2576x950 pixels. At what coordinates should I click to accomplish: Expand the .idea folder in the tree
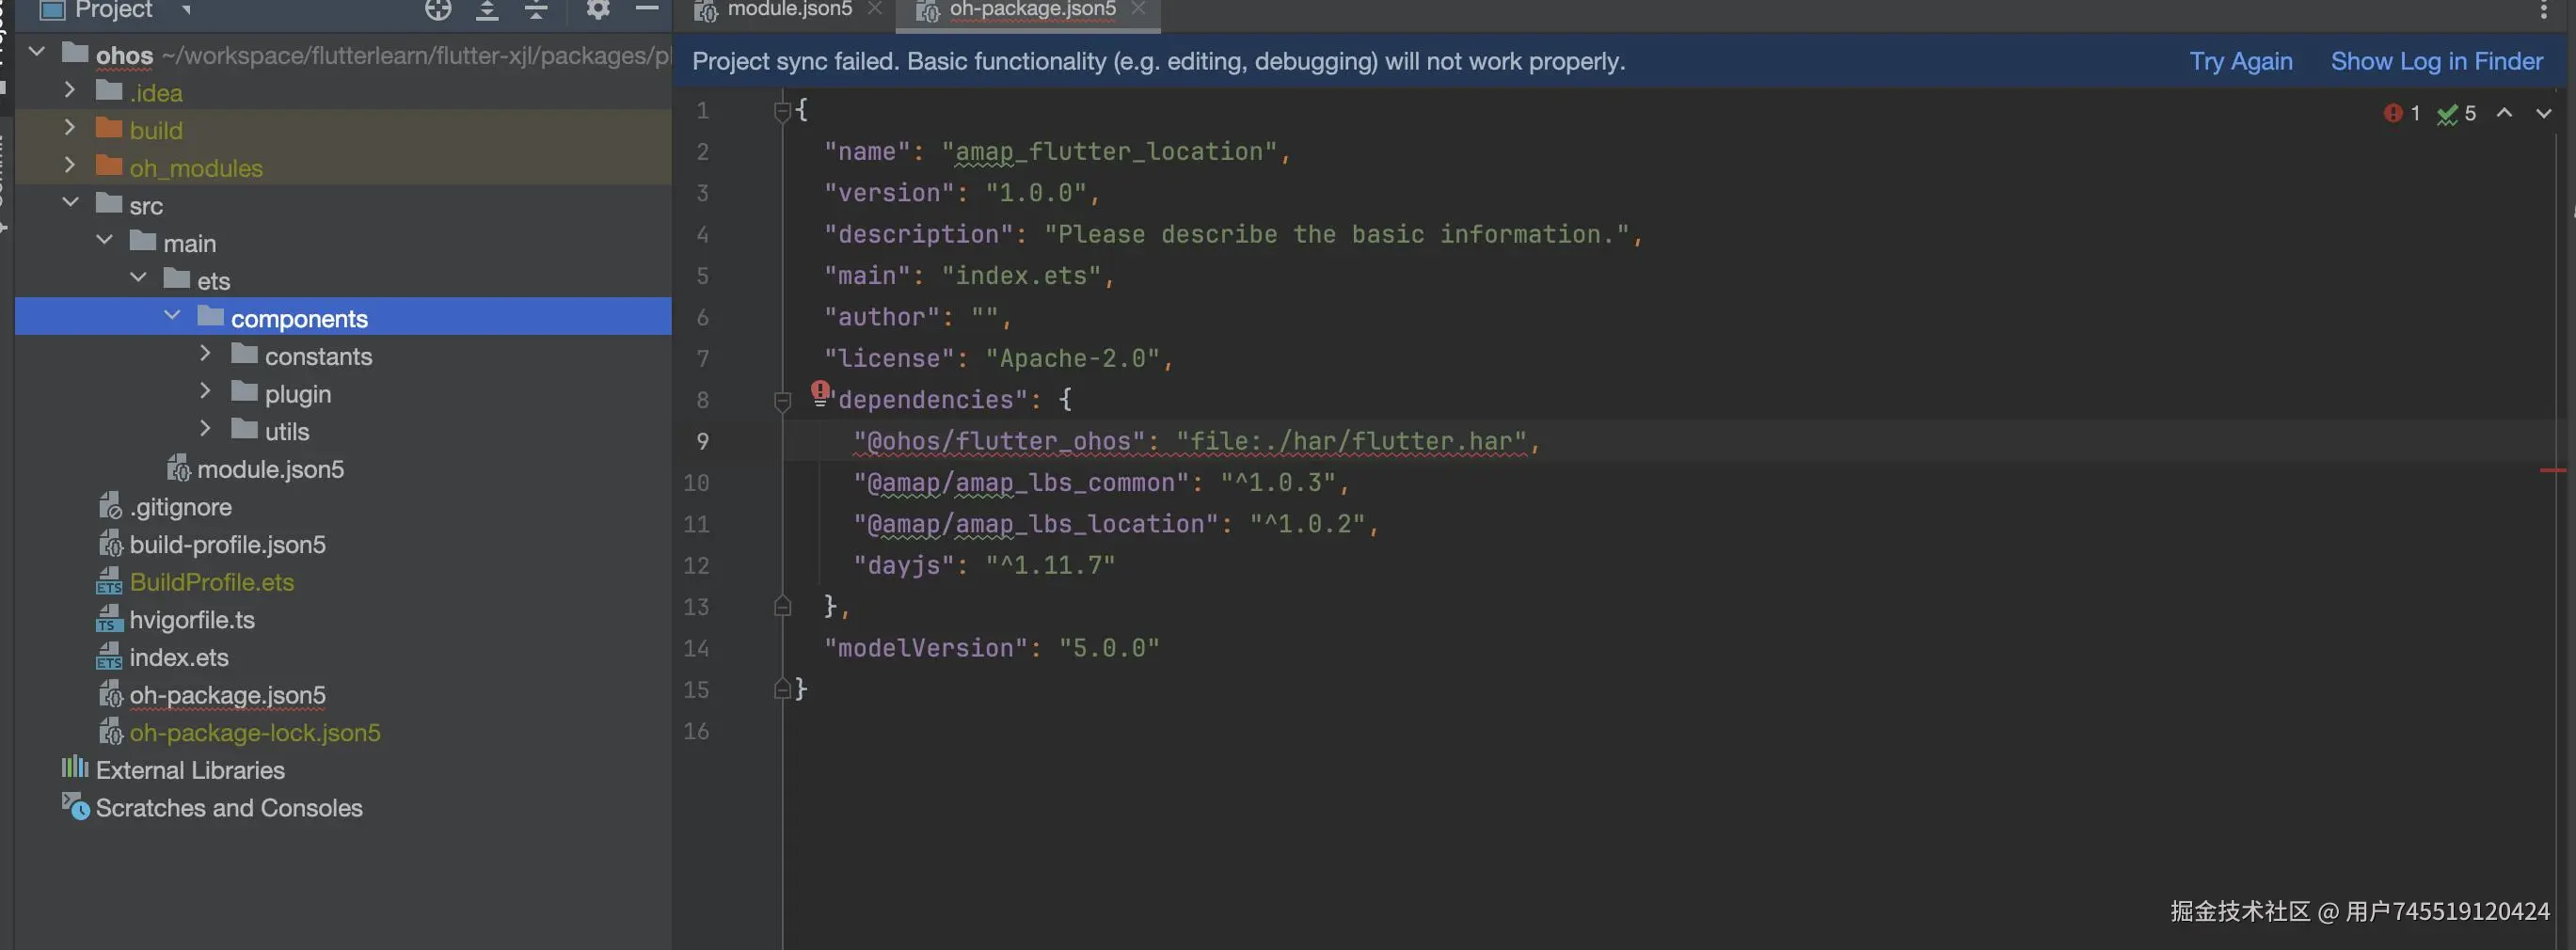point(69,90)
